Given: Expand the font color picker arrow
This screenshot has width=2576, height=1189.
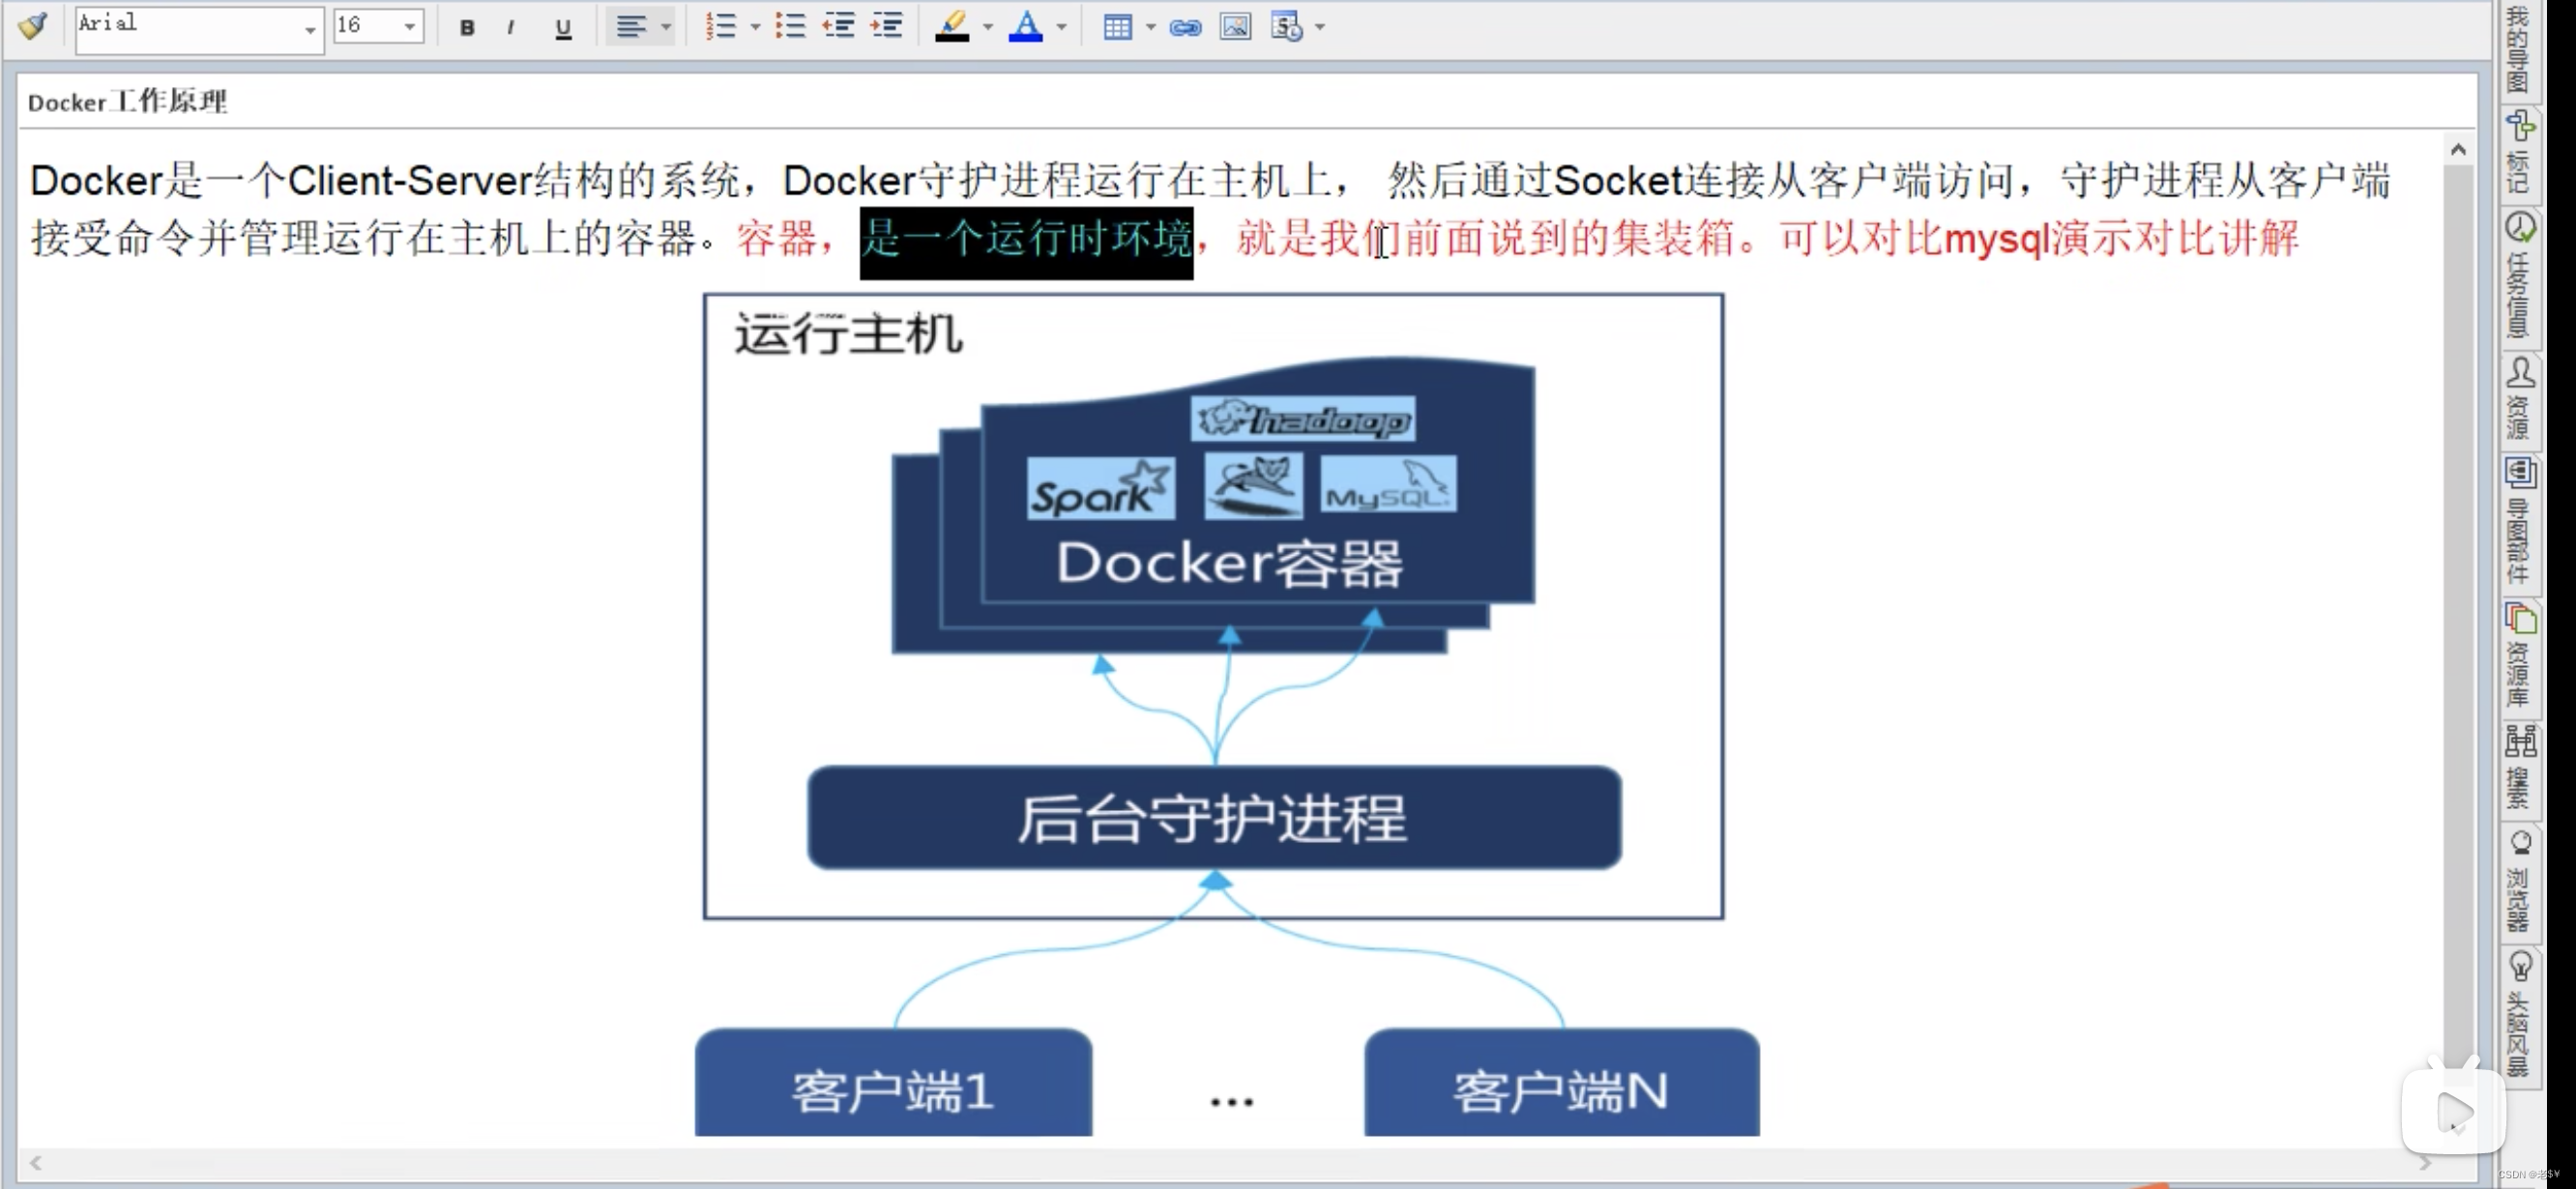Looking at the screenshot, I should point(1062,27).
